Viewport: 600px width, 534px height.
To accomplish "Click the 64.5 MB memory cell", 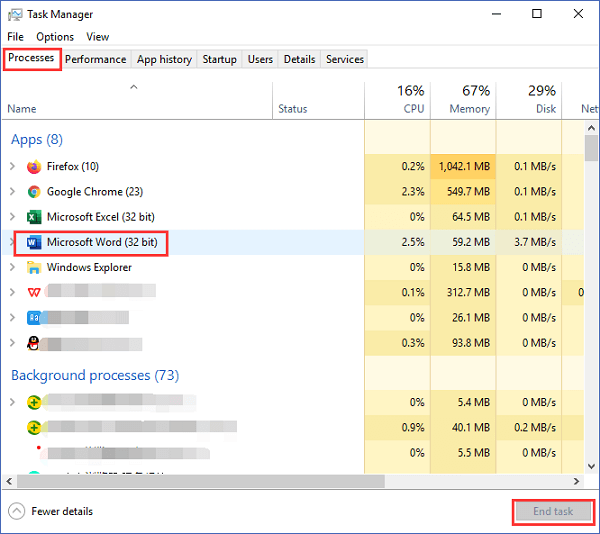I will (463, 217).
